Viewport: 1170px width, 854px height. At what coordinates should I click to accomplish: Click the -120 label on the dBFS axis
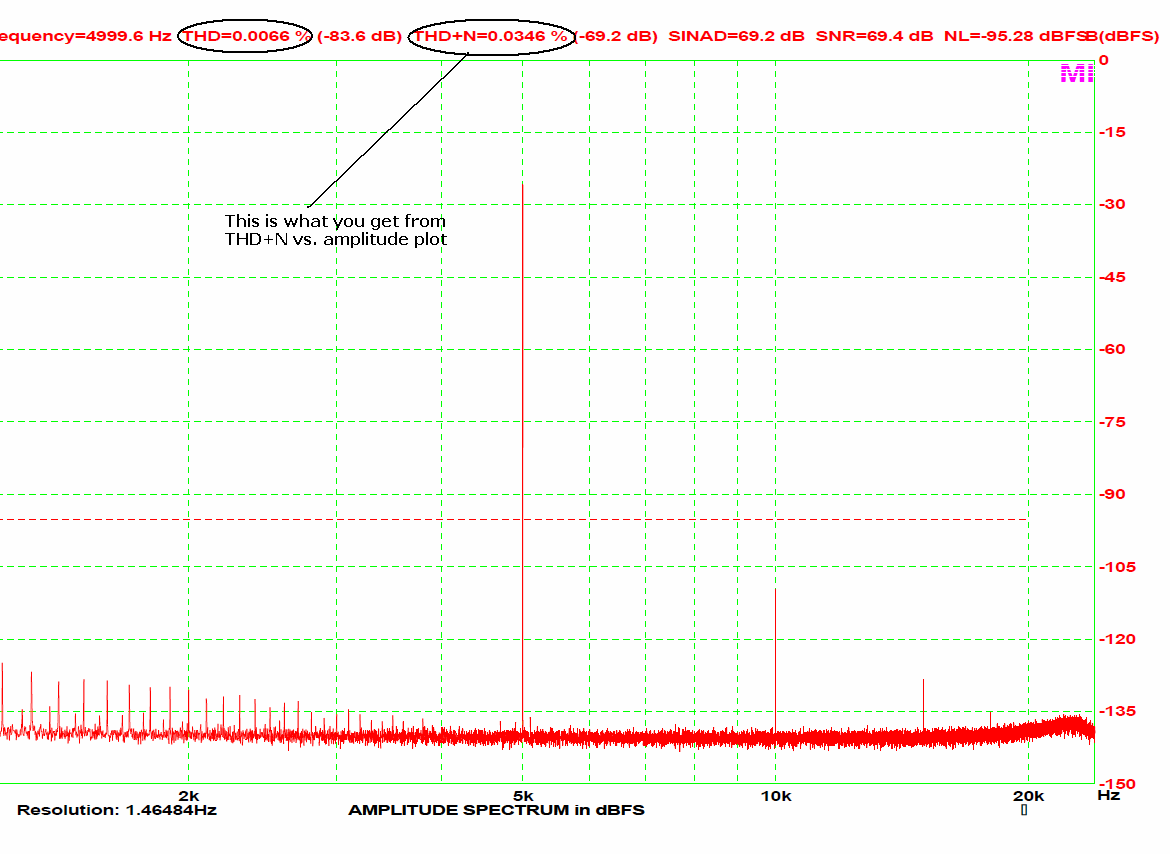point(1117,639)
